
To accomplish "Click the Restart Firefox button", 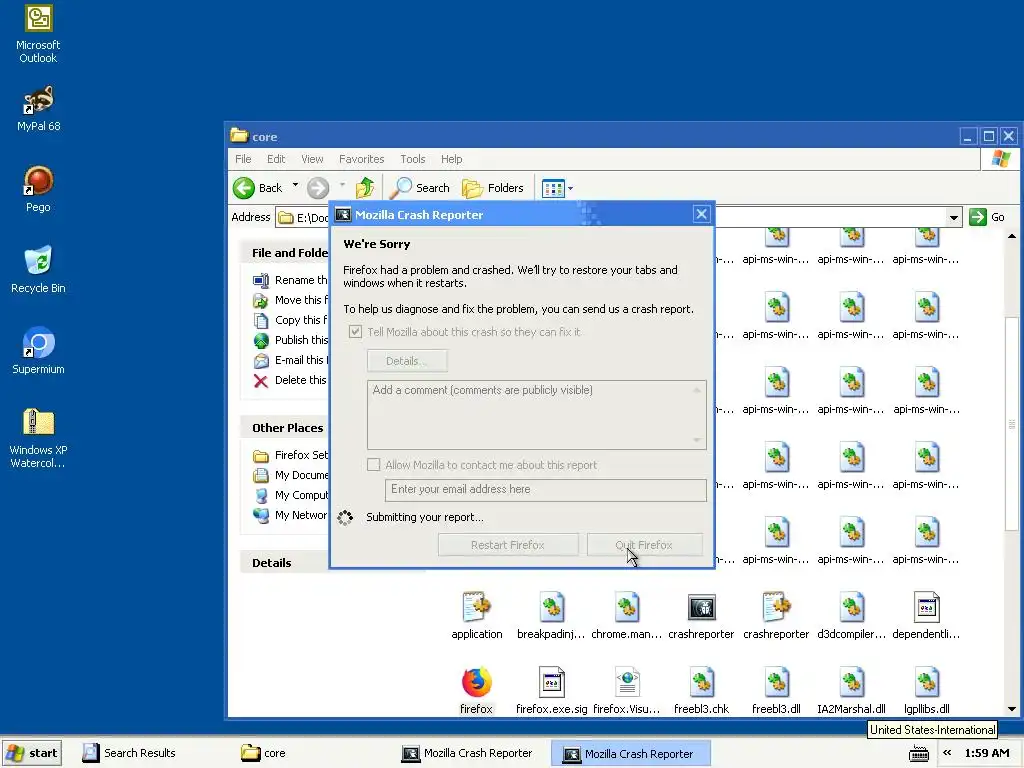I will click(x=508, y=545).
